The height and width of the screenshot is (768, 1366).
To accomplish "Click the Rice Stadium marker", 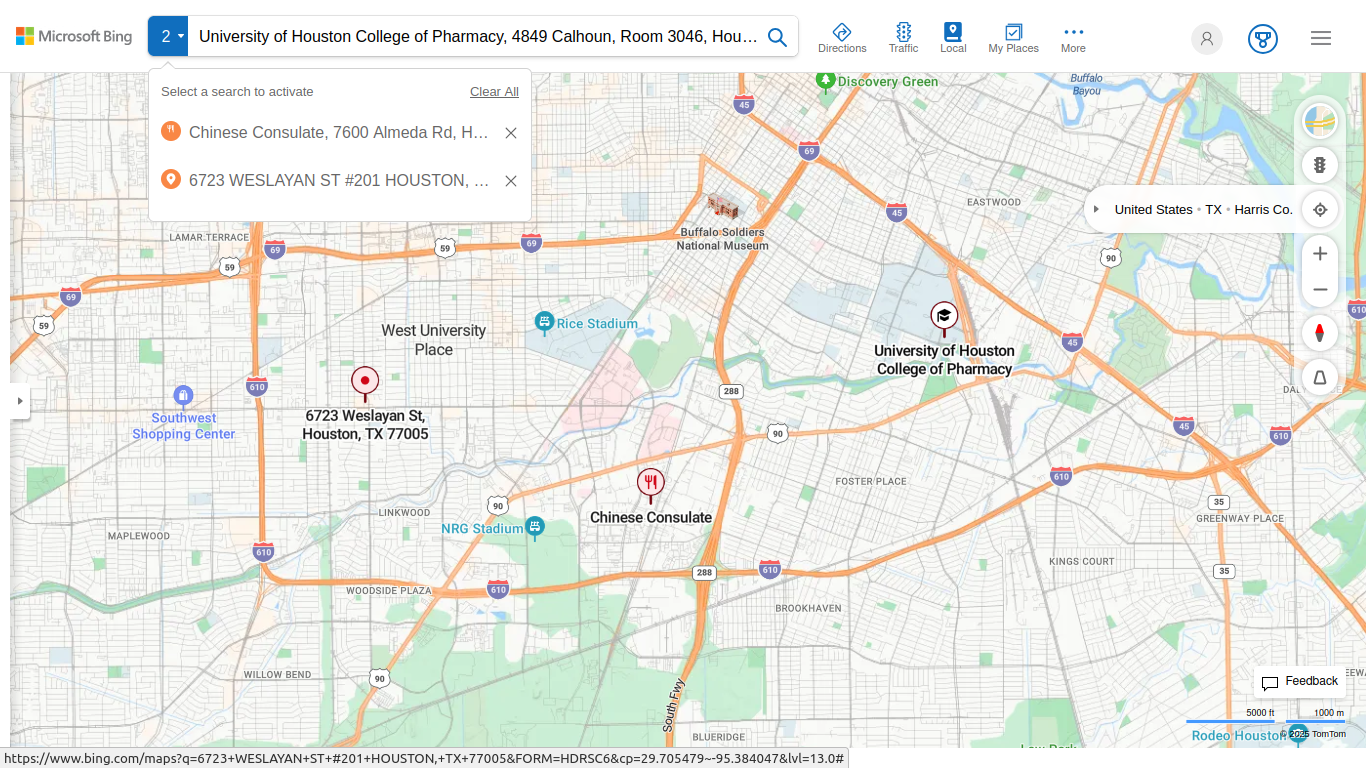I will tap(544, 323).
